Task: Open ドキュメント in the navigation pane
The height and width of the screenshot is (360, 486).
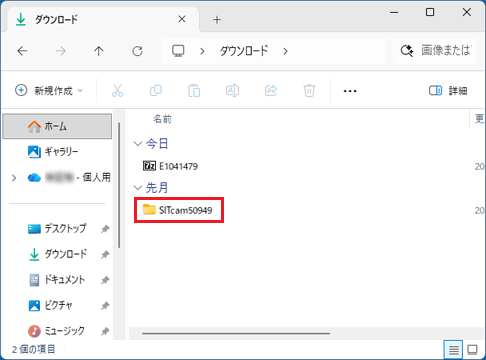Action: pyautogui.click(x=57, y=280)
